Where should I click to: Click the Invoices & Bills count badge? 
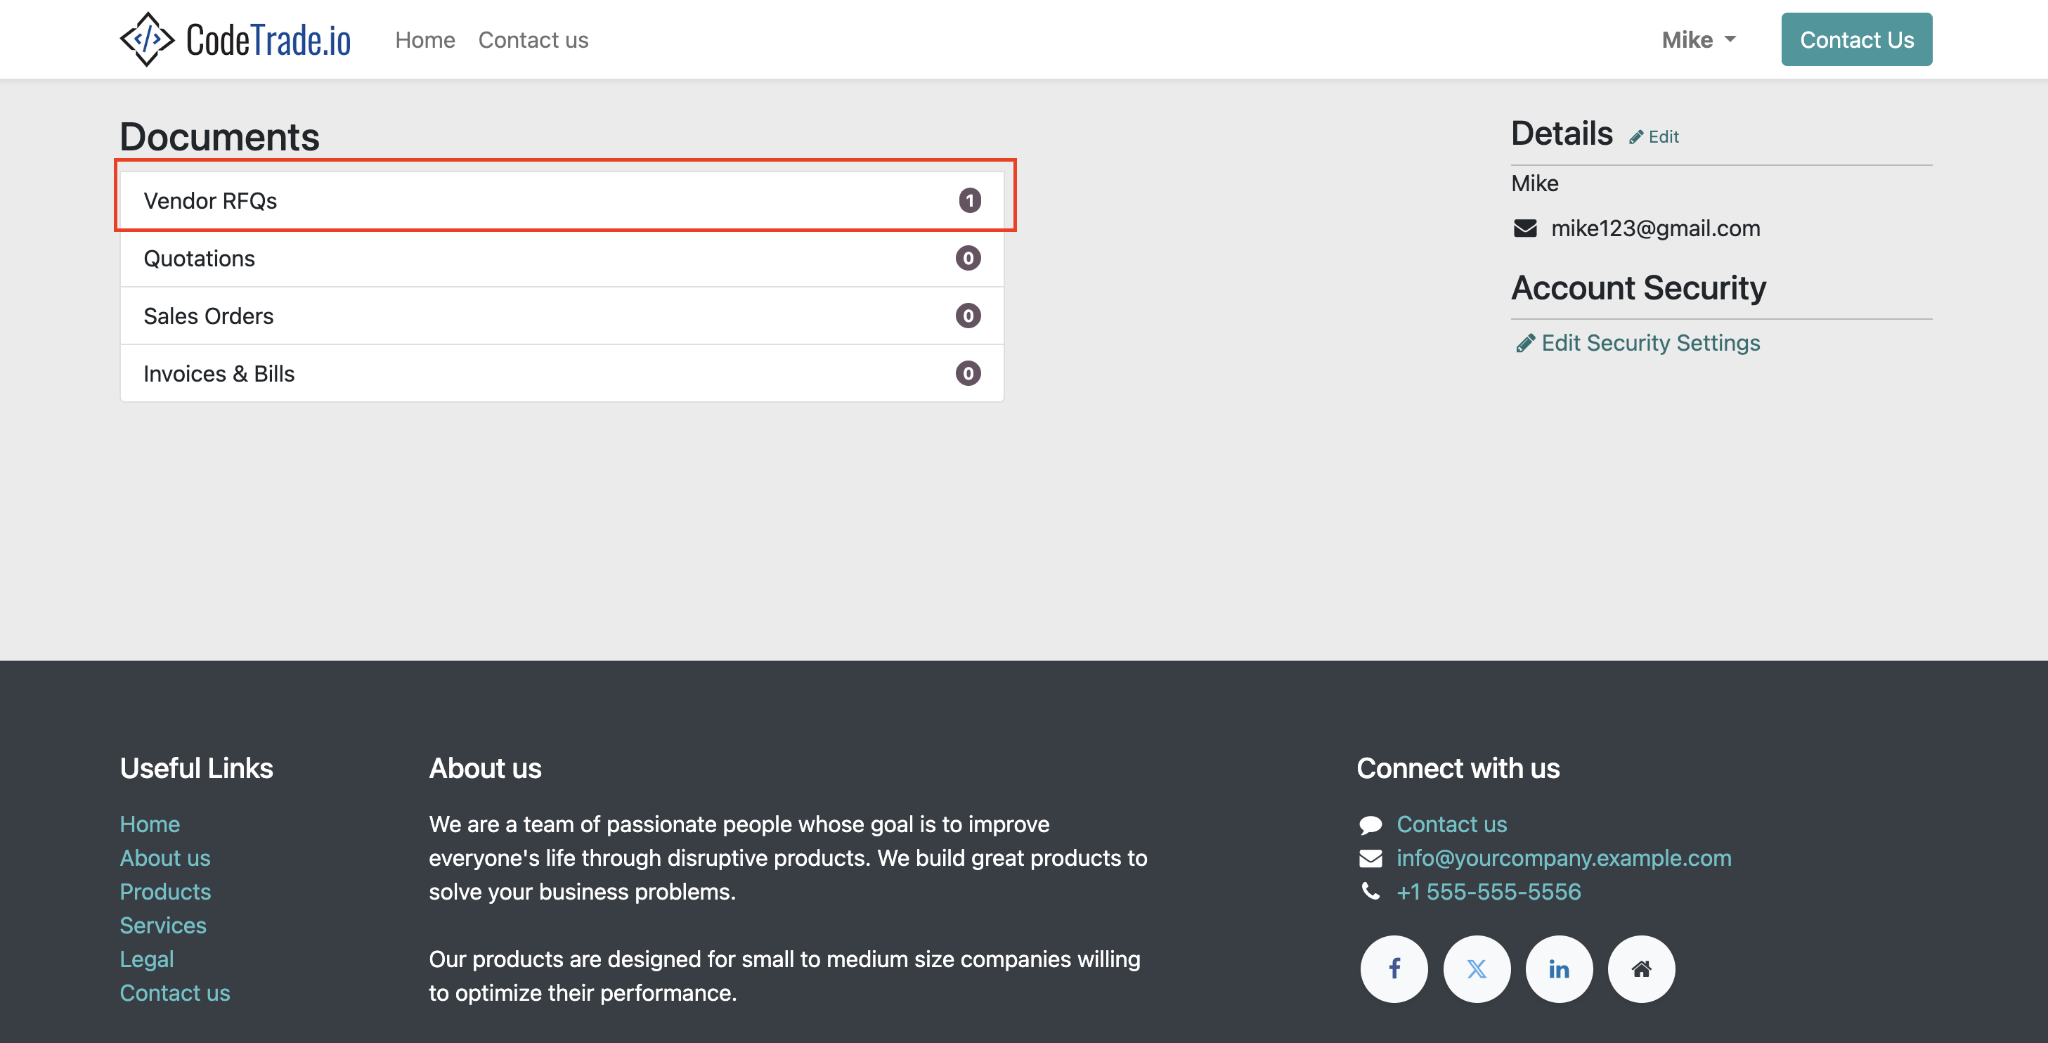point(968,374)
